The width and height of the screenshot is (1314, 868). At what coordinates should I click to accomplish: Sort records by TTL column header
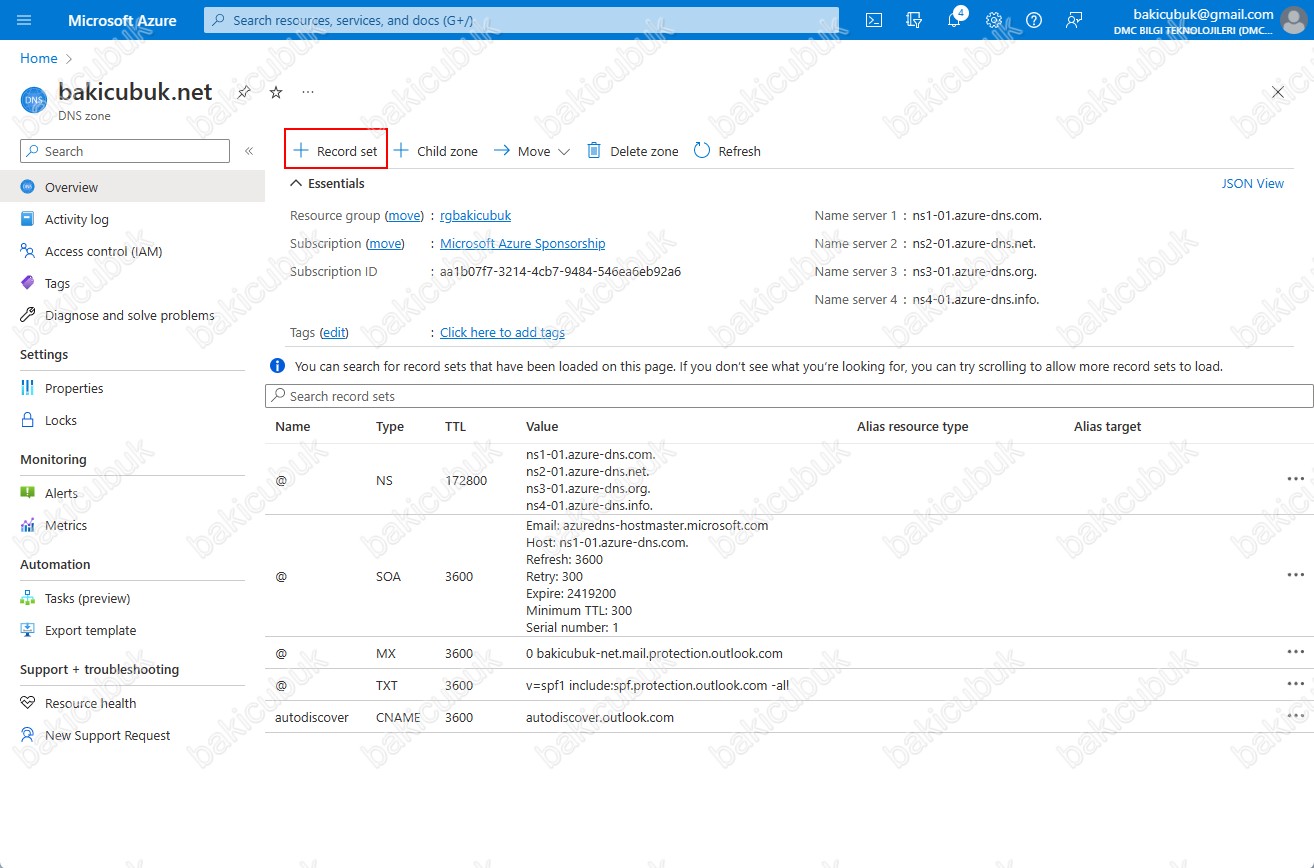[x=456, y=427]
